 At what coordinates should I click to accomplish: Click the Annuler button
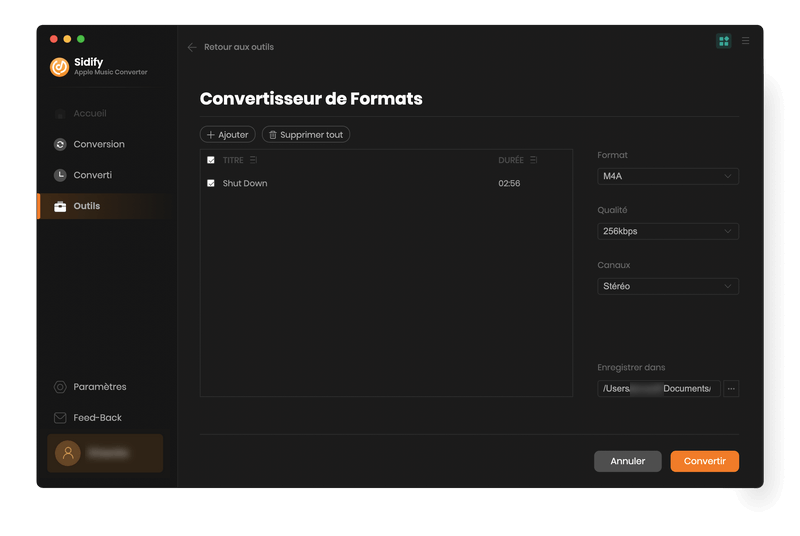point(627,461)
